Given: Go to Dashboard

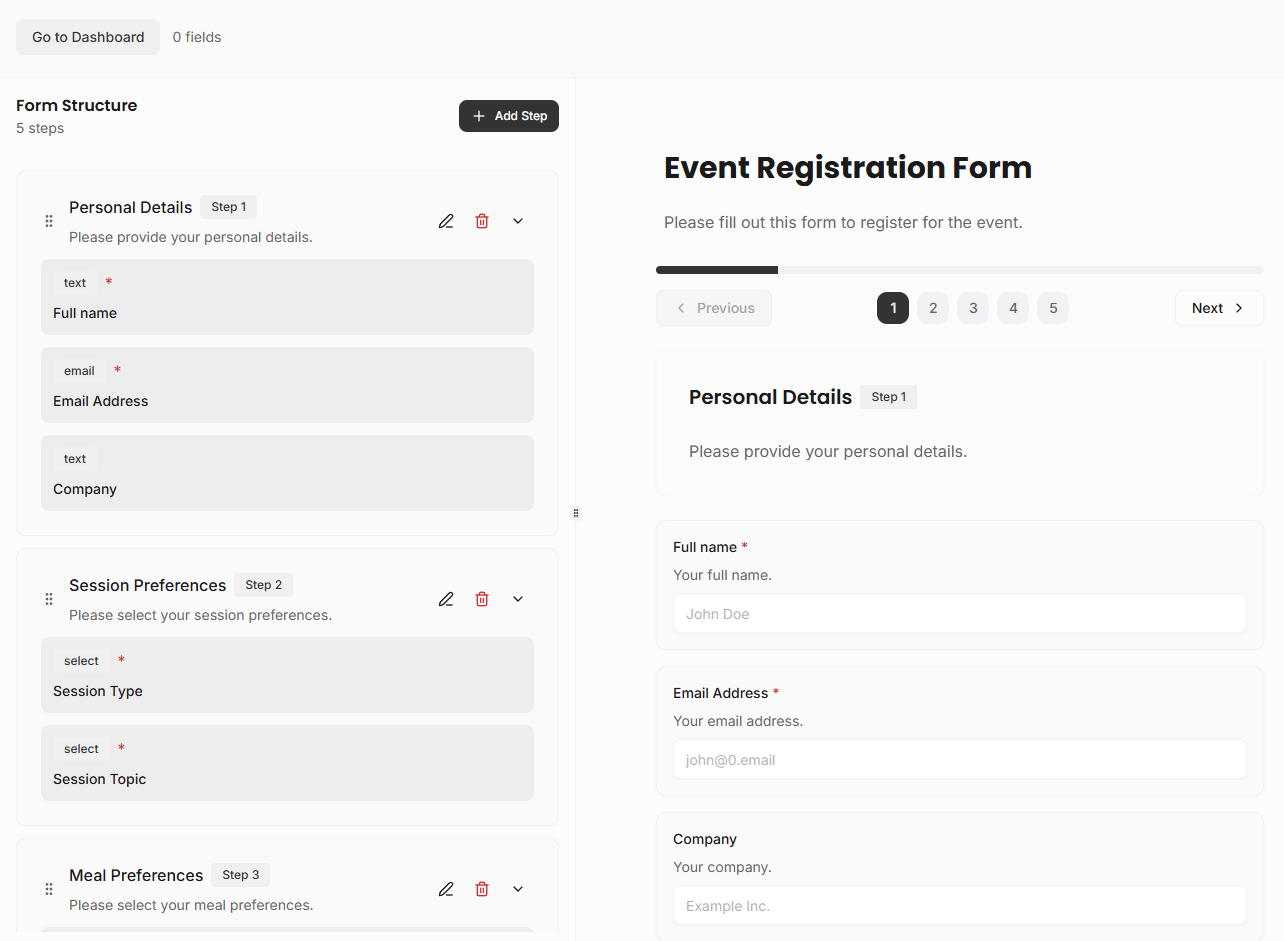Looking at the screenshot, I should [x=87, y=36].
